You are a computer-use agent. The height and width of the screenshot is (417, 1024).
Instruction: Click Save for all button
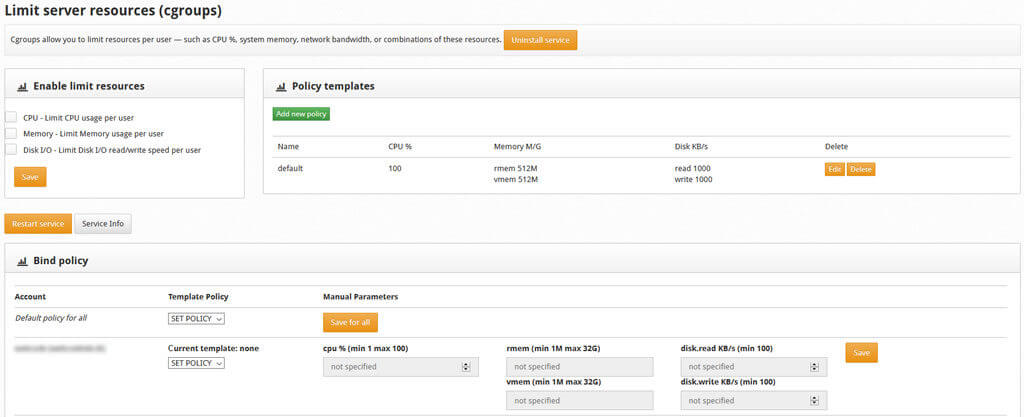pos(350,322)
